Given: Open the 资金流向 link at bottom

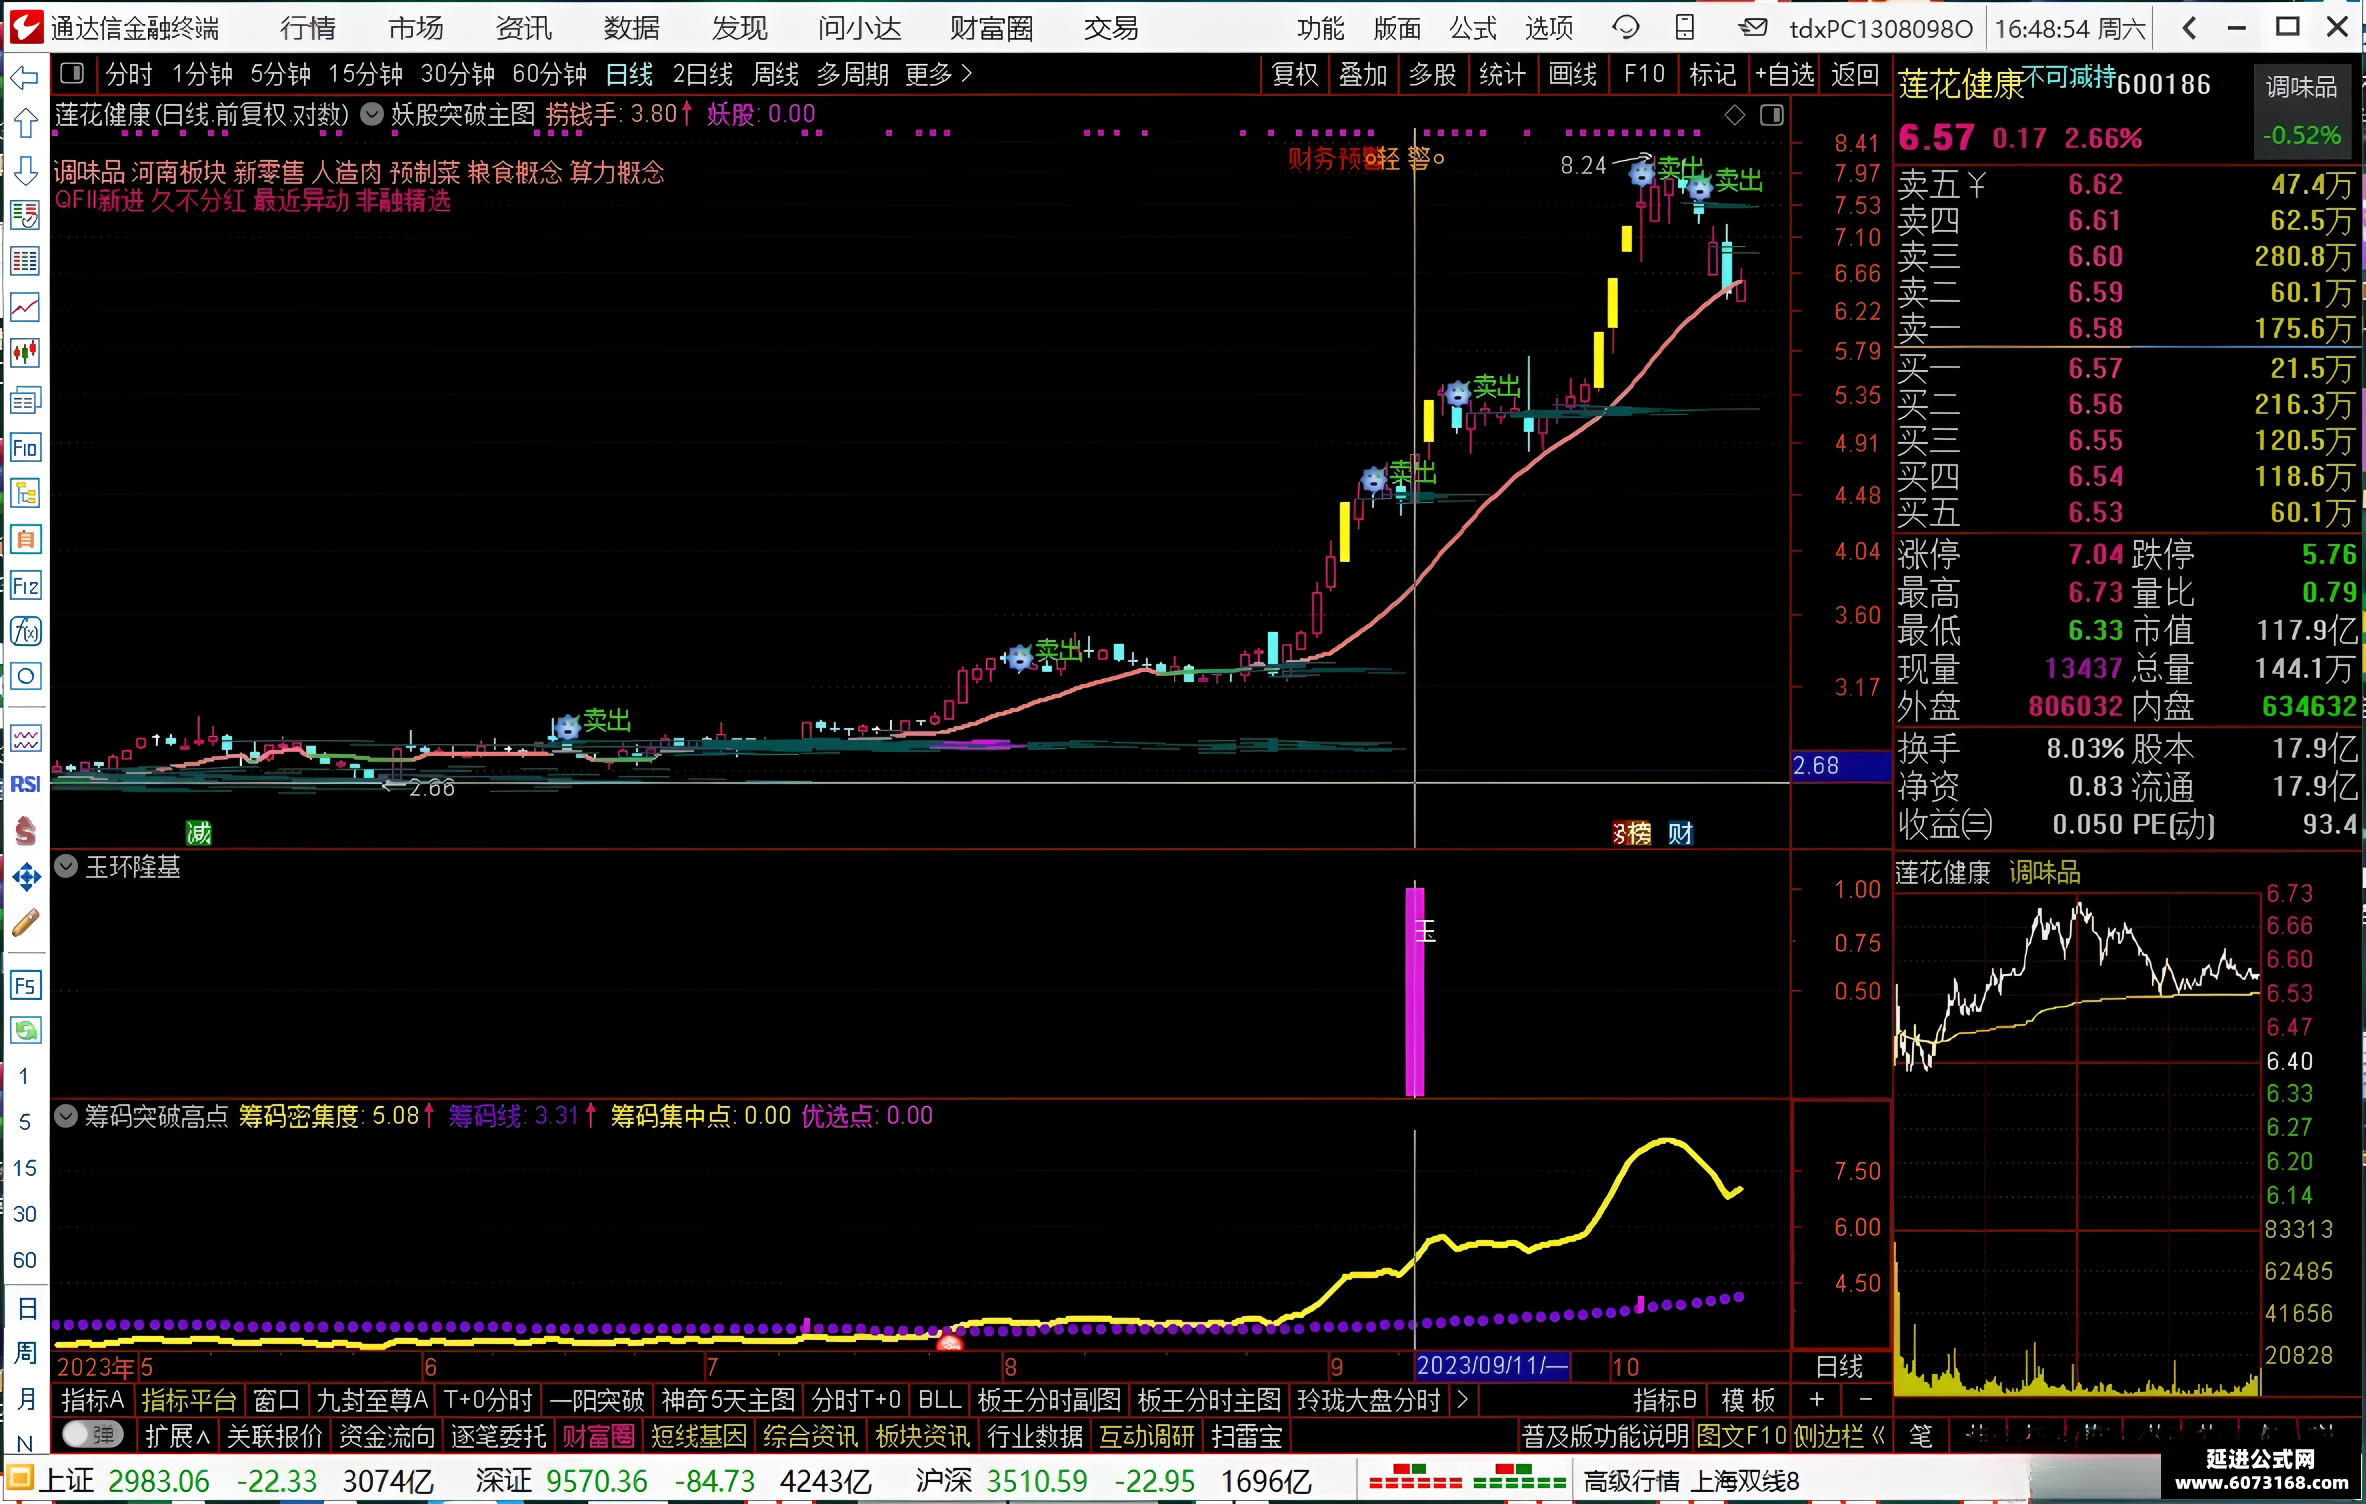Looking at the screenshot, I should click(386, 1436).
